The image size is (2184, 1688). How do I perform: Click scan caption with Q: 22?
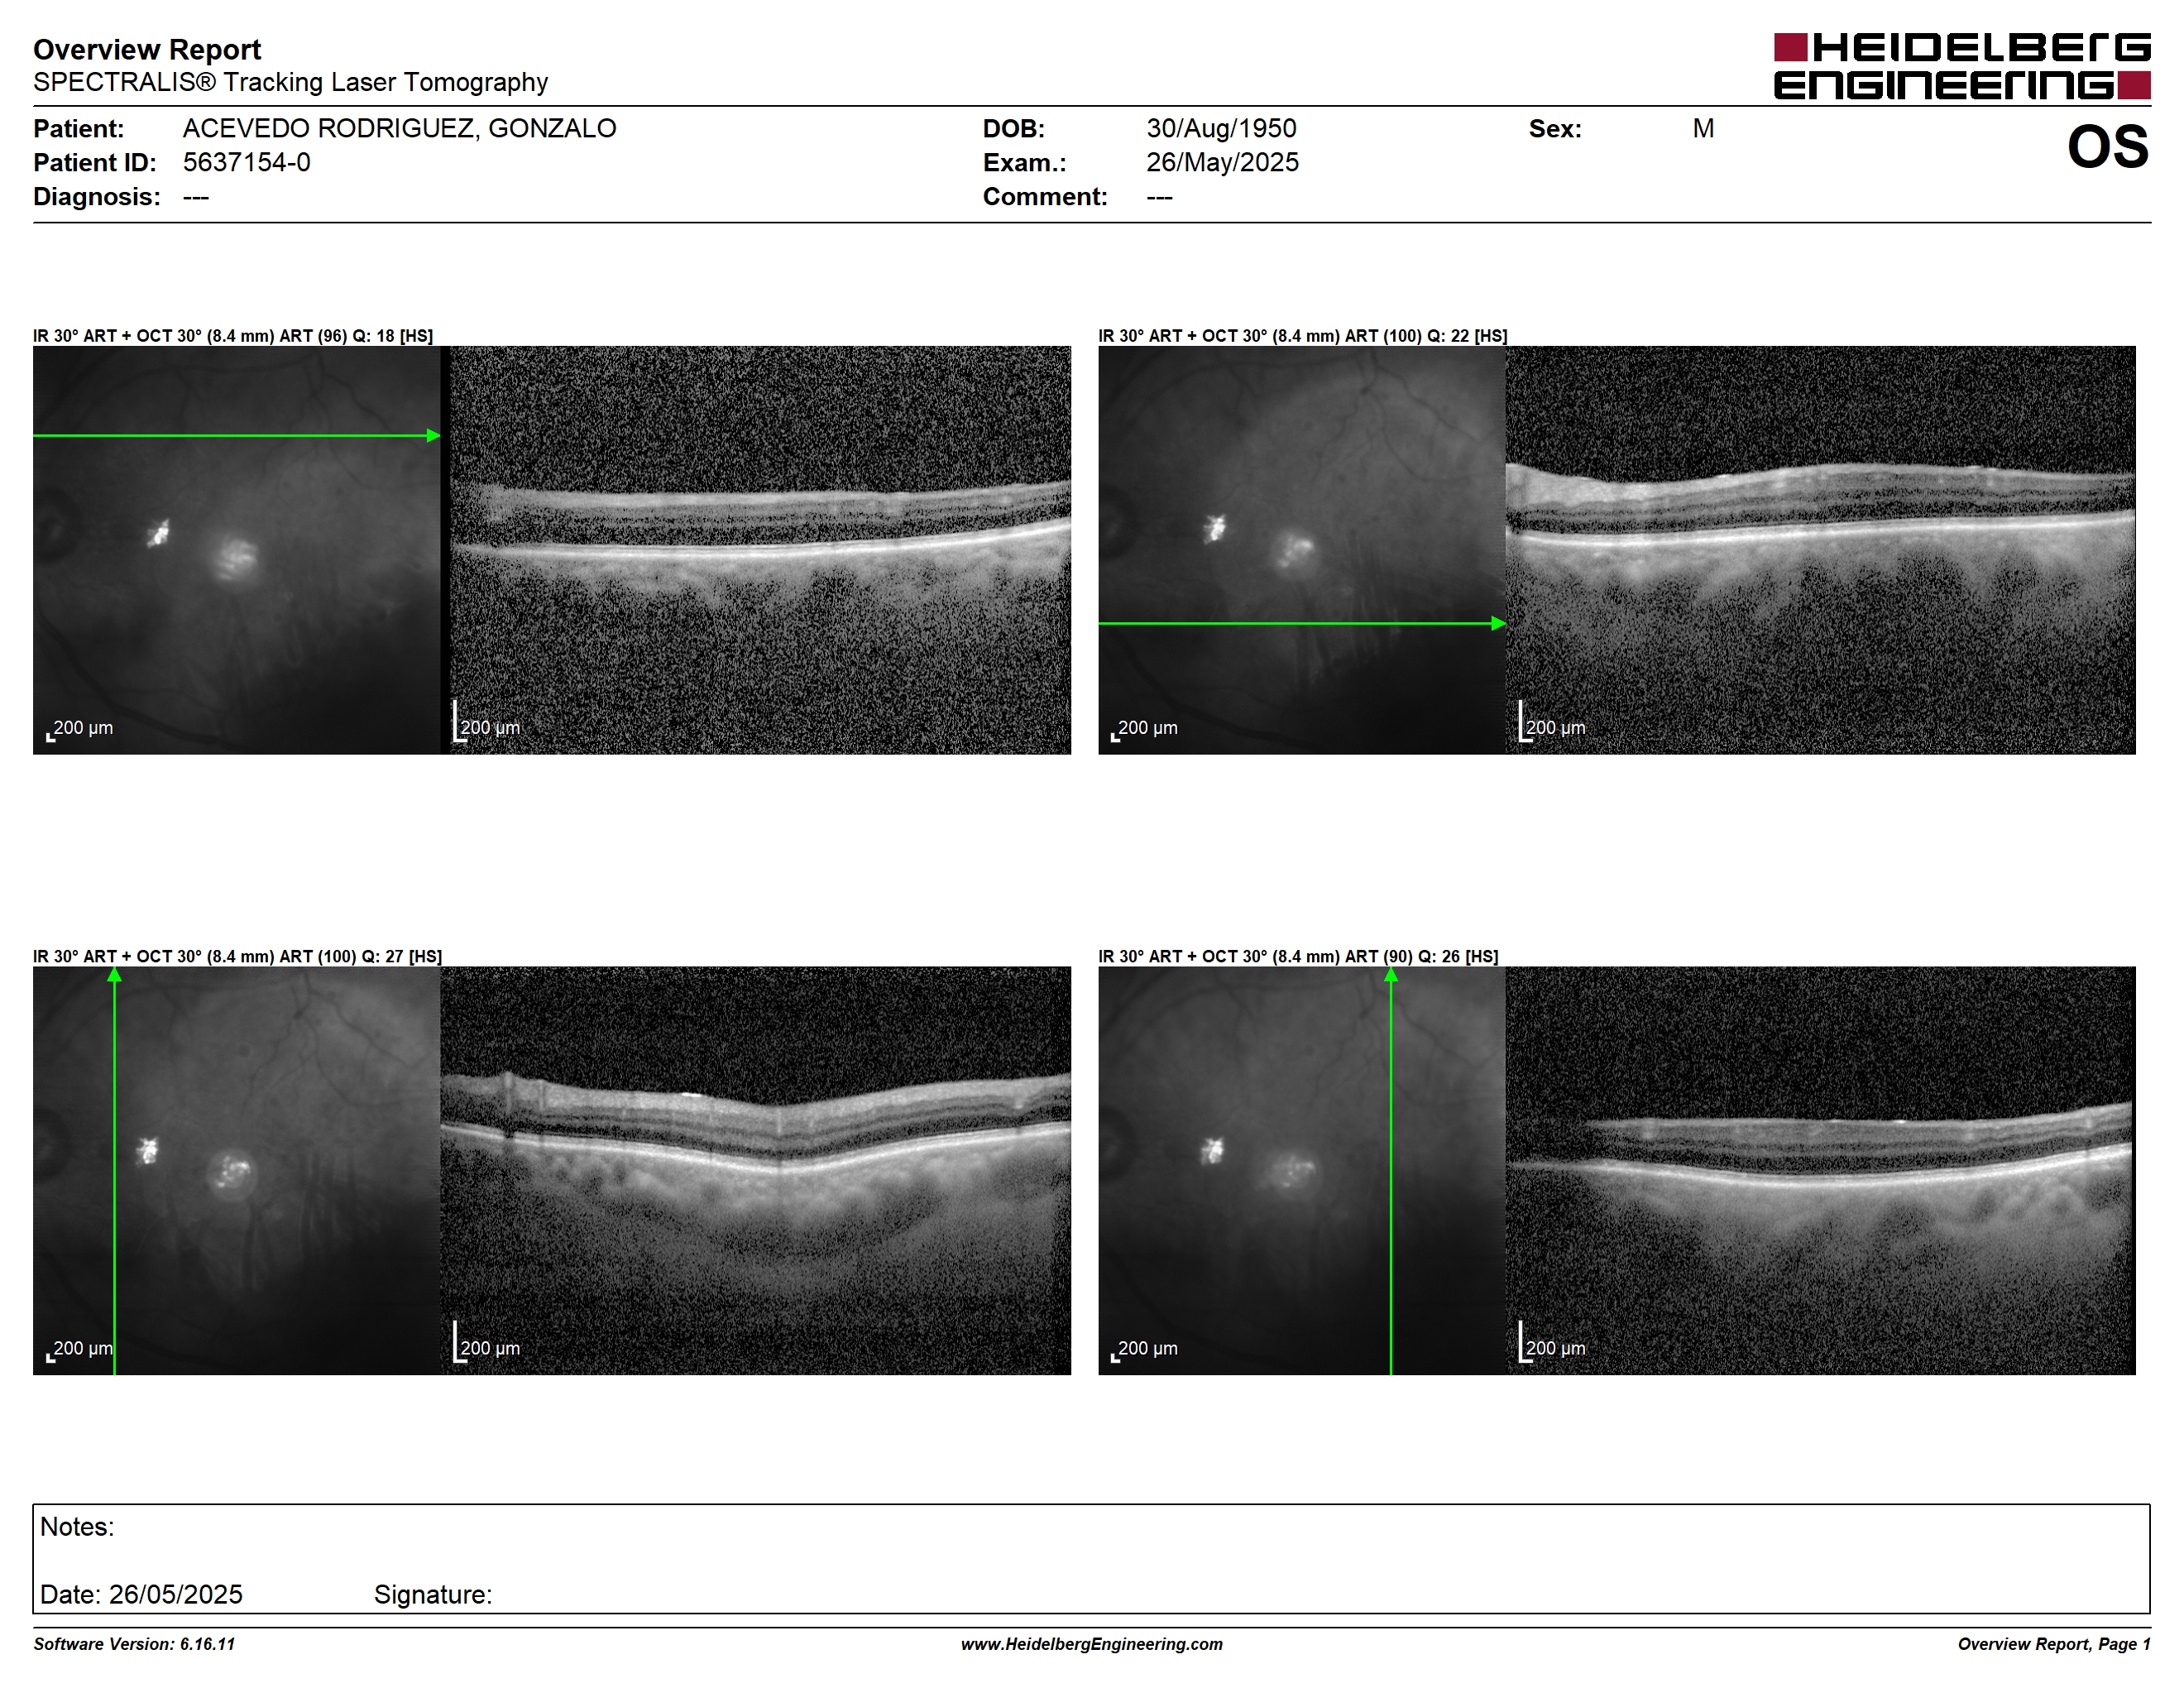pyautogui.click(x=1302, y=336)
